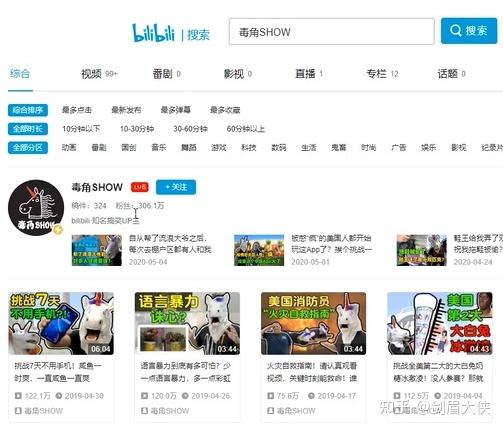Open title 语言暴力到底有多可怕
The image size is (503, 430).
click(186, 372)
